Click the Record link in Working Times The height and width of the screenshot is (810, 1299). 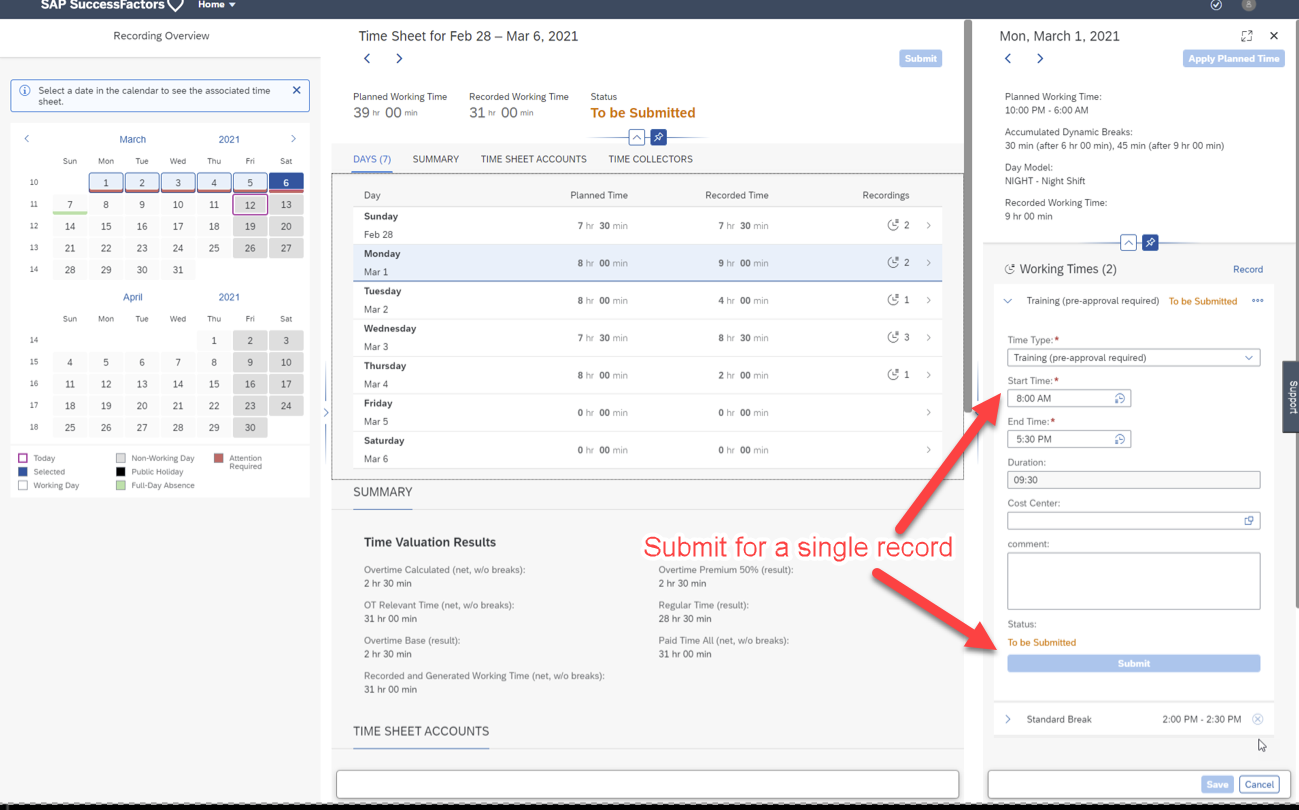[x=1247, y=269]
